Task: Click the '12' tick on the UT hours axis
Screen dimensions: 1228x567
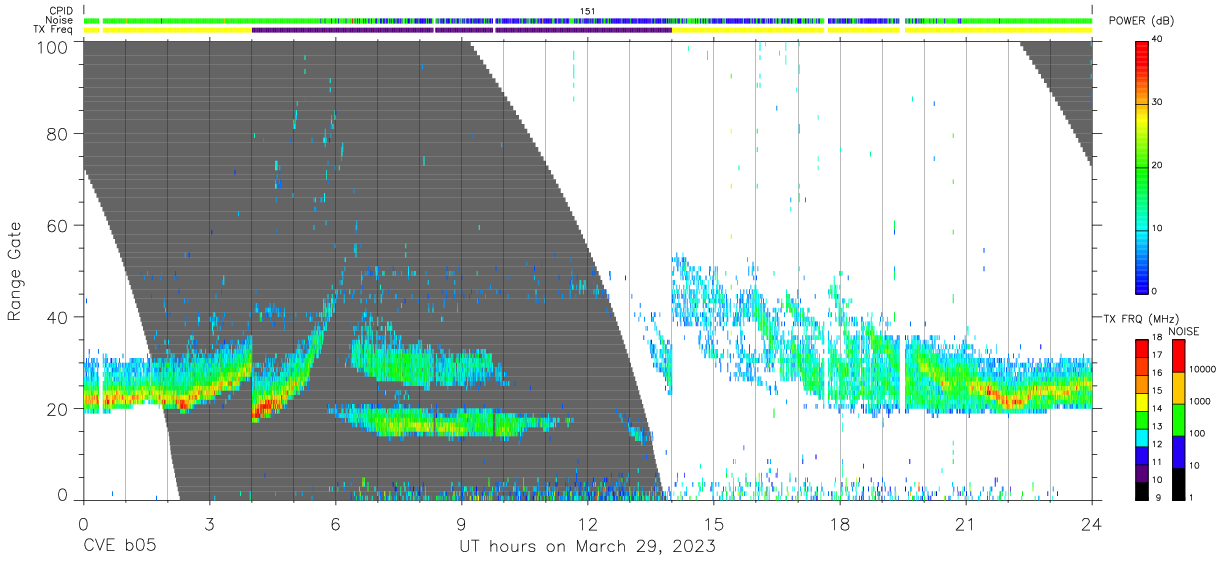Action: [587, 524]
